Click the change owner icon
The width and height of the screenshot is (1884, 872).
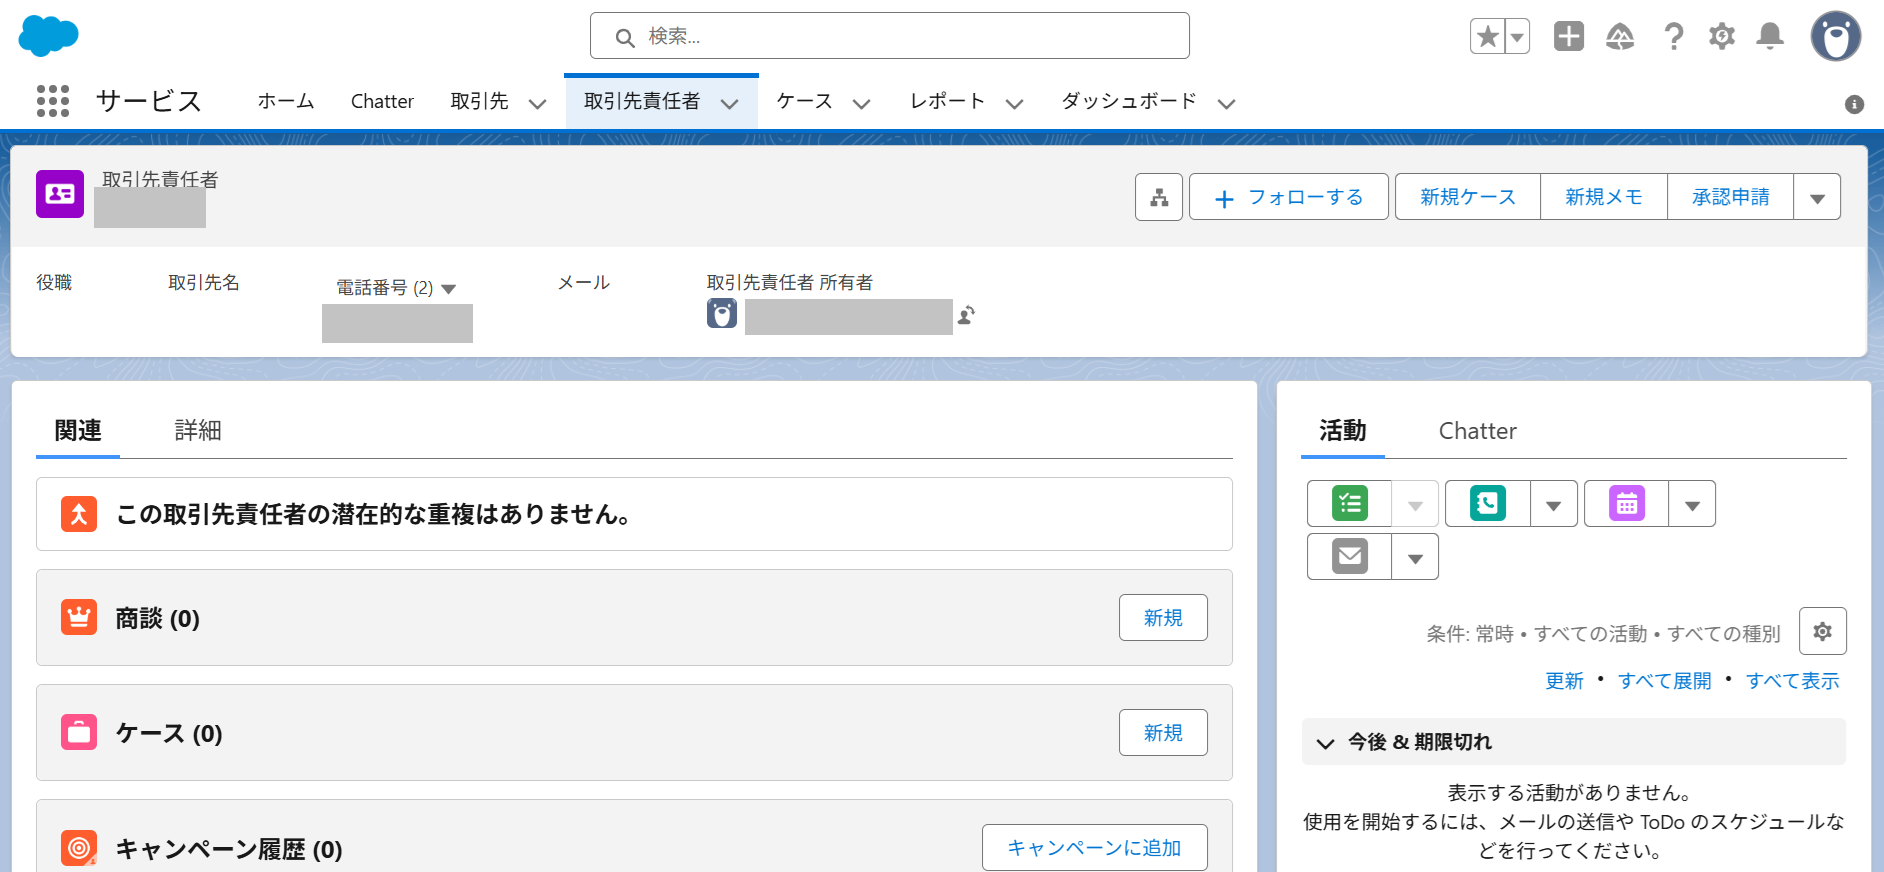pyautogui.click(x=966, y=315)
